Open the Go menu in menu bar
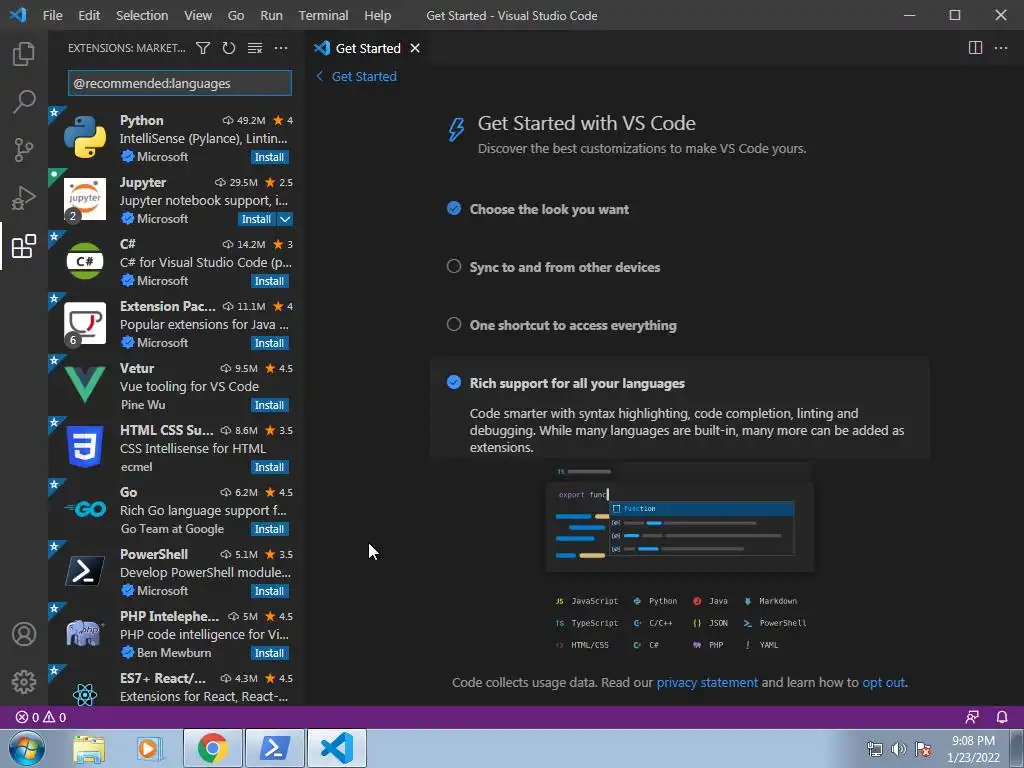Image resolution: width=1024 pixels, height=768 pixels. click(236, 15)
